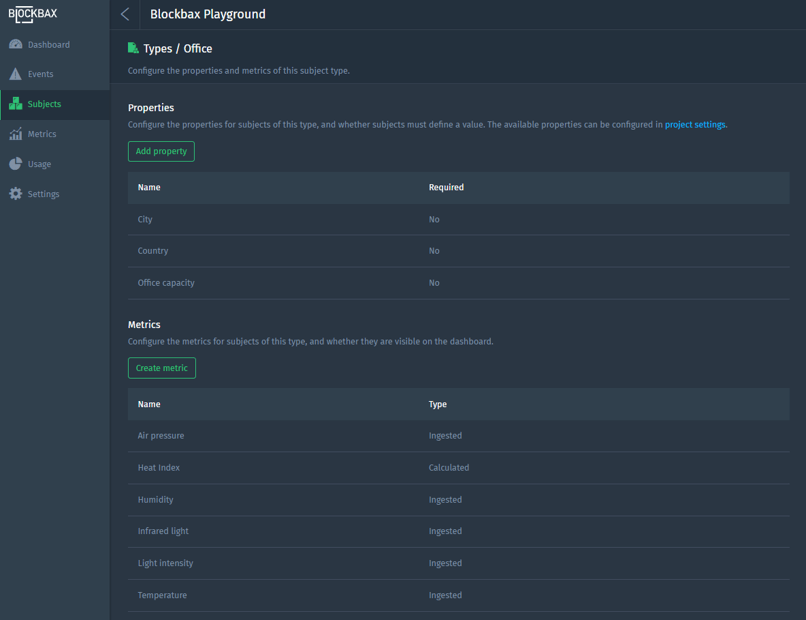This screenshot has width=806, height=620.
Task: Follow the project settings link
Action: [695, 125]
